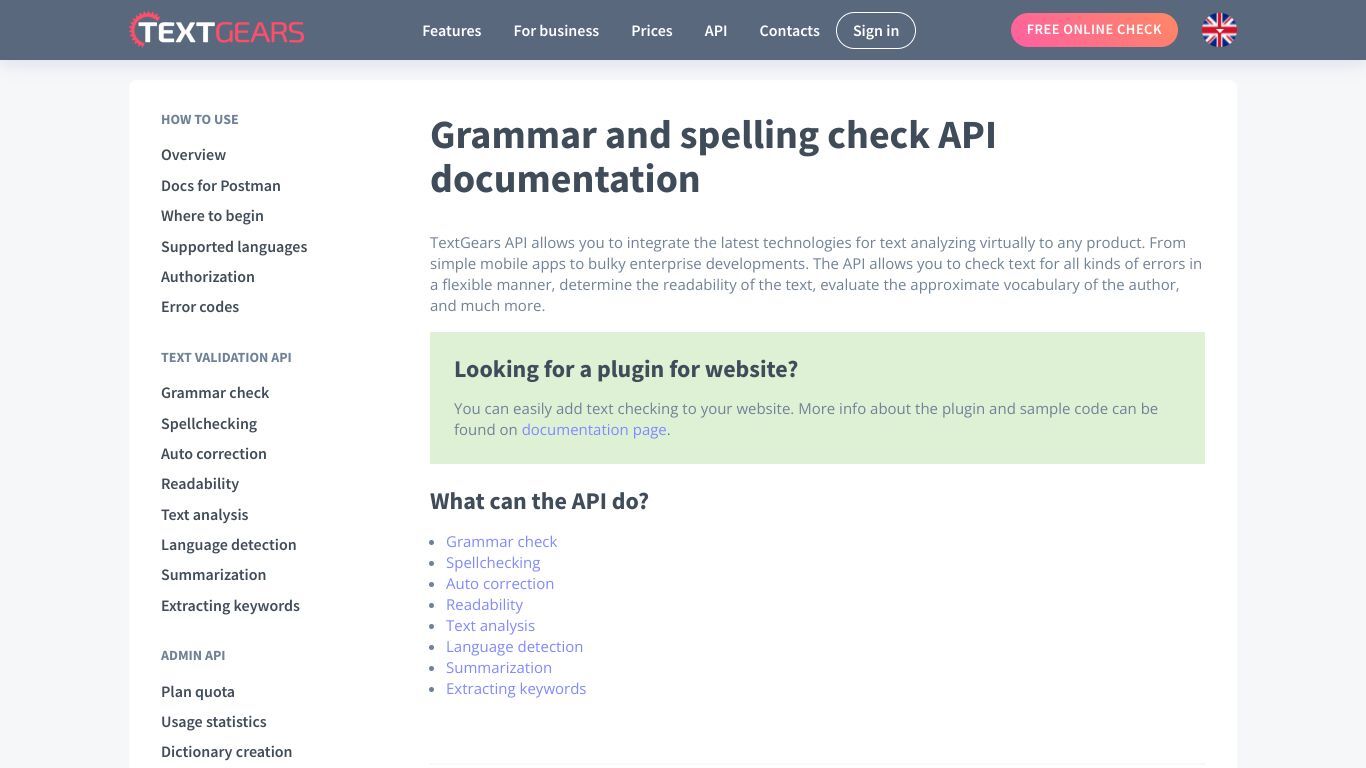
Task: Click the Sign in button
Action: [x=875, y=31]
